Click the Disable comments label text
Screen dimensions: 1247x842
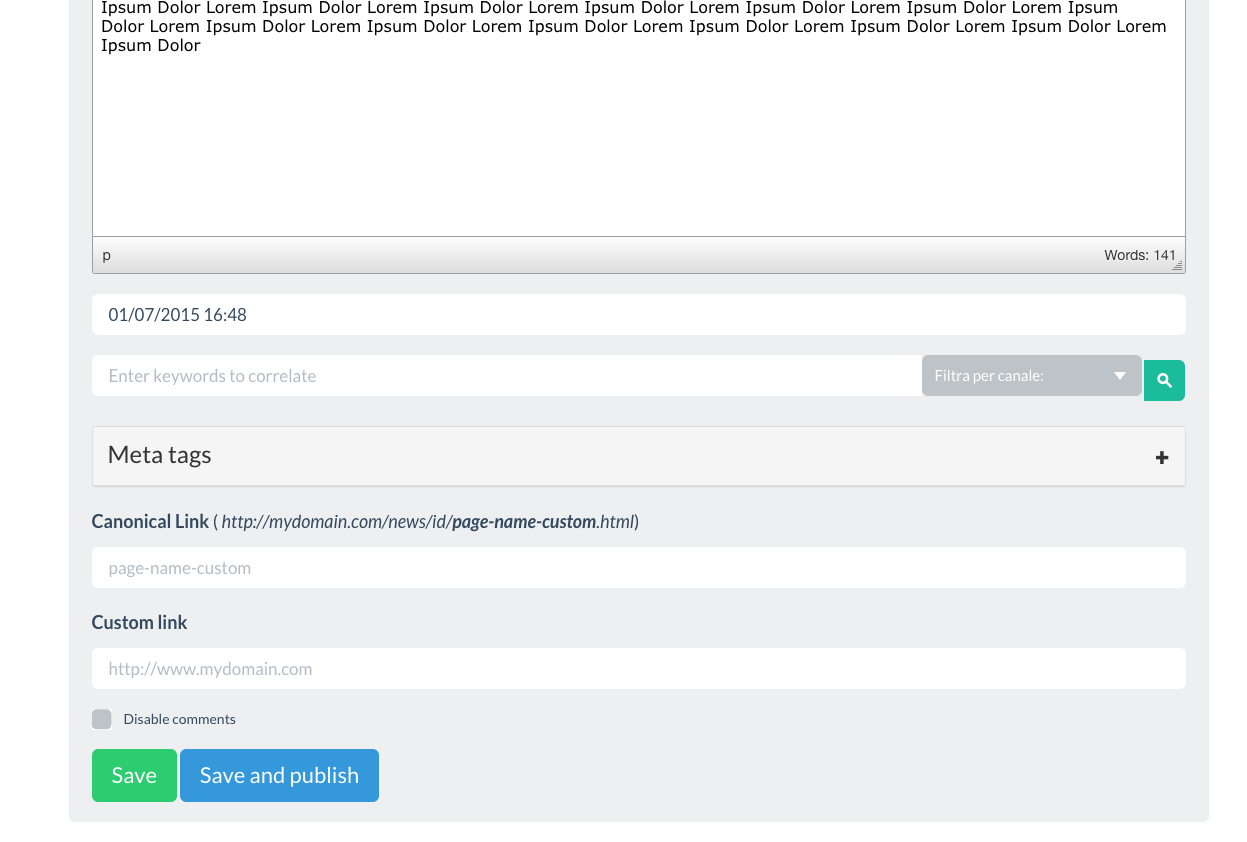click(180, 719)
